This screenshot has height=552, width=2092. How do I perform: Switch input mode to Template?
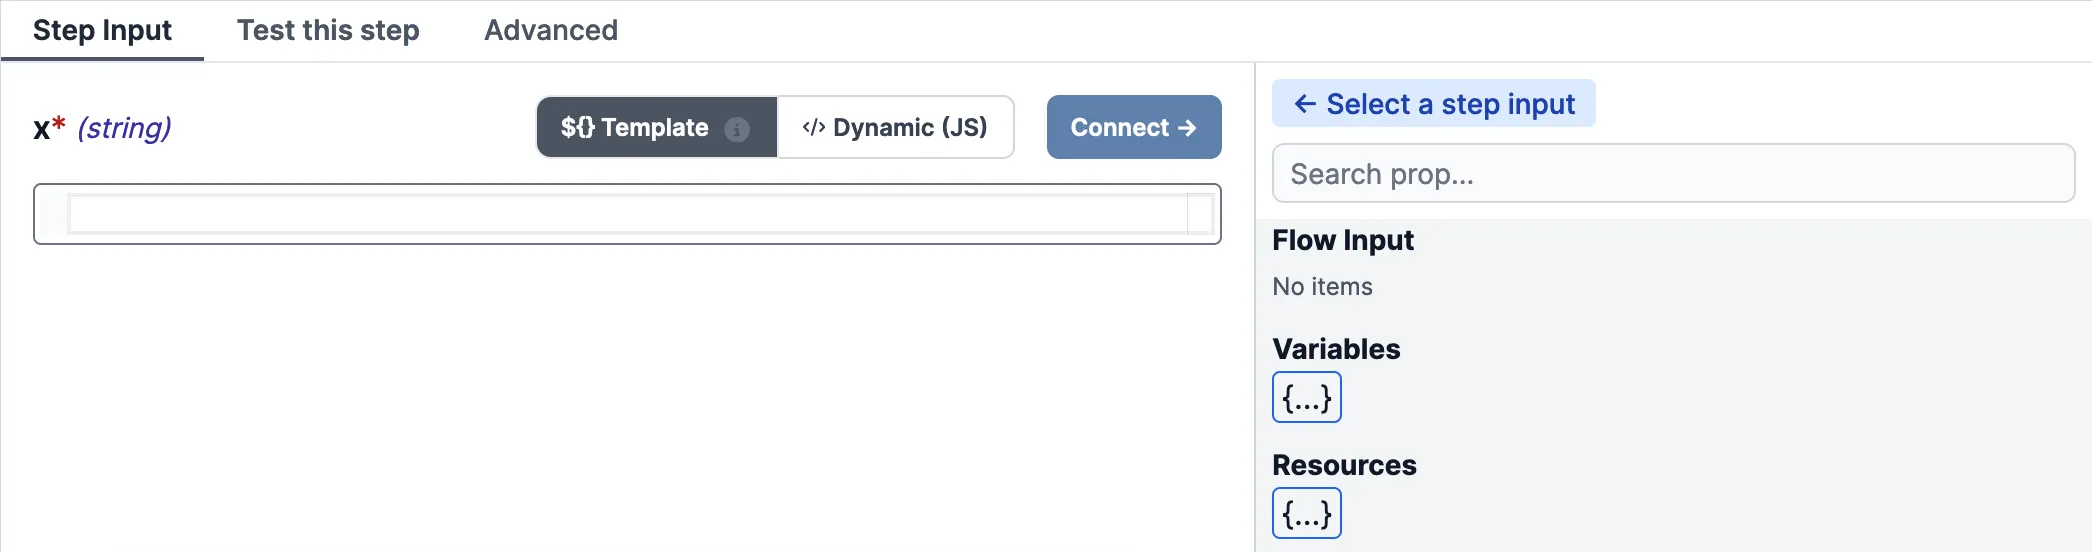coord(655,127)
